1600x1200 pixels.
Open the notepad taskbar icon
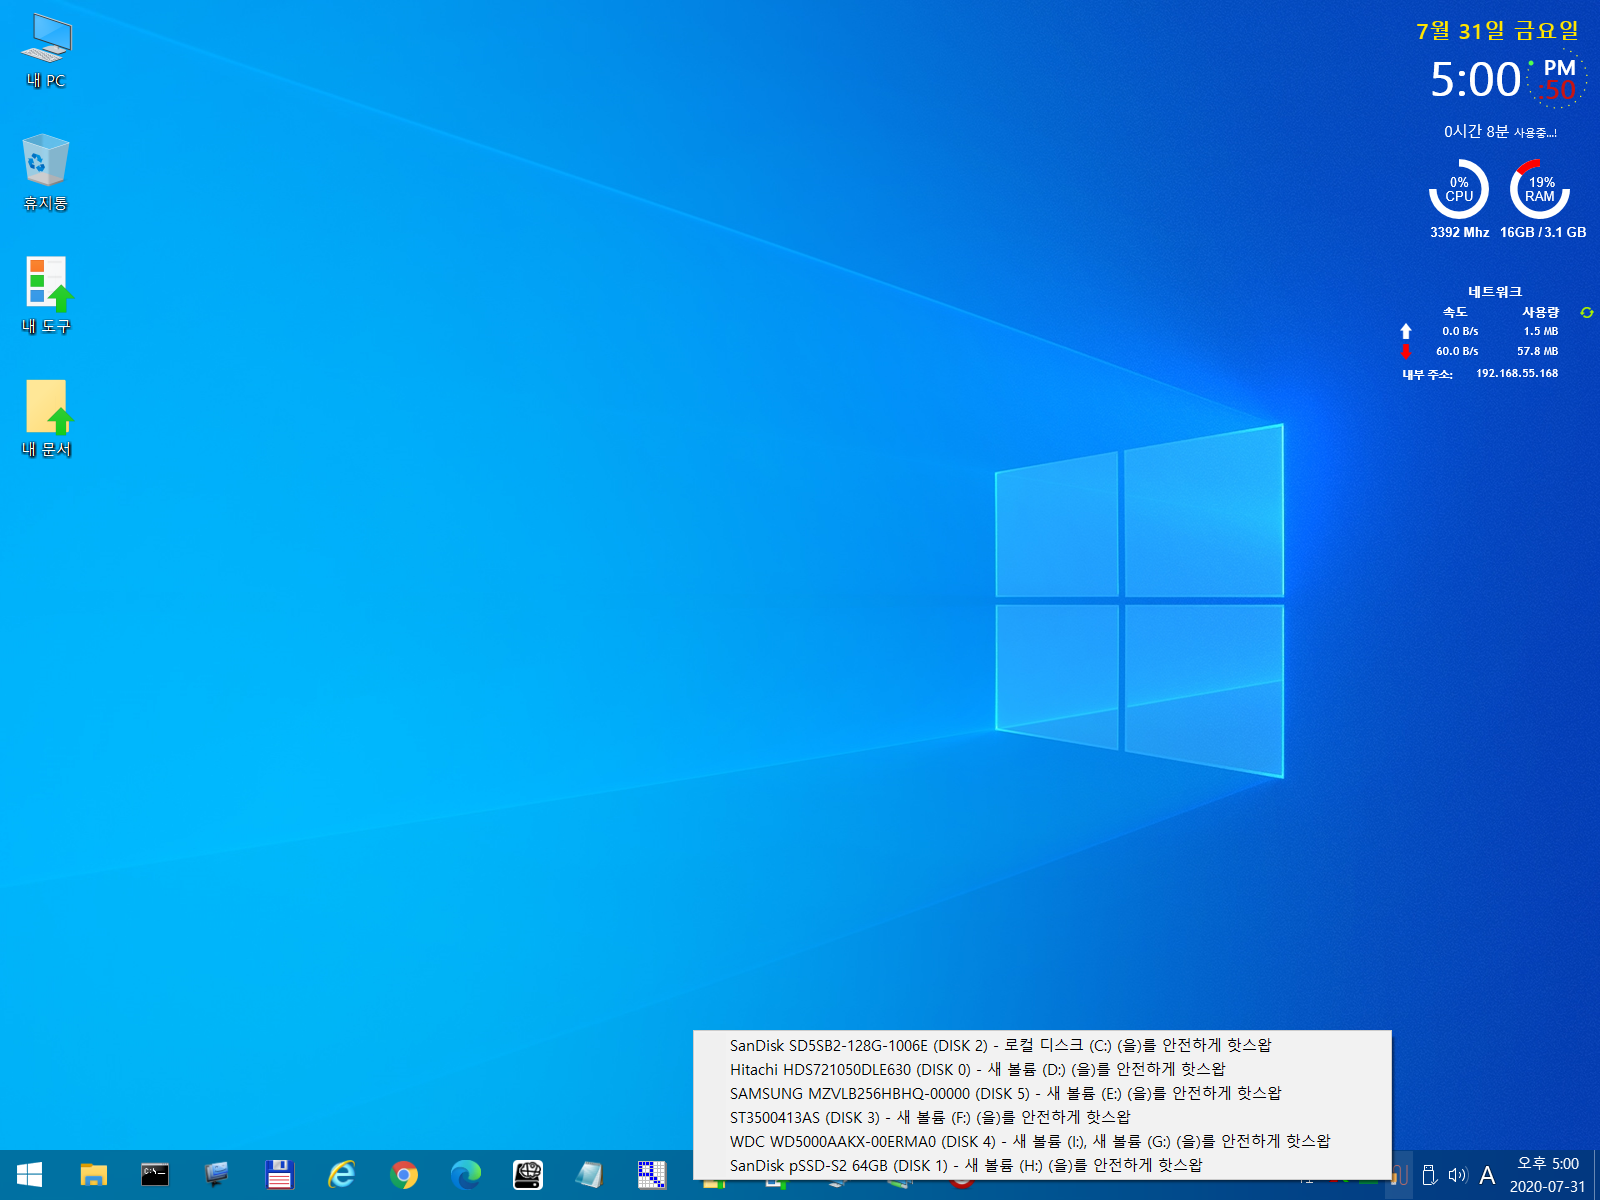pyautogui.click(x=590, y=1175)
